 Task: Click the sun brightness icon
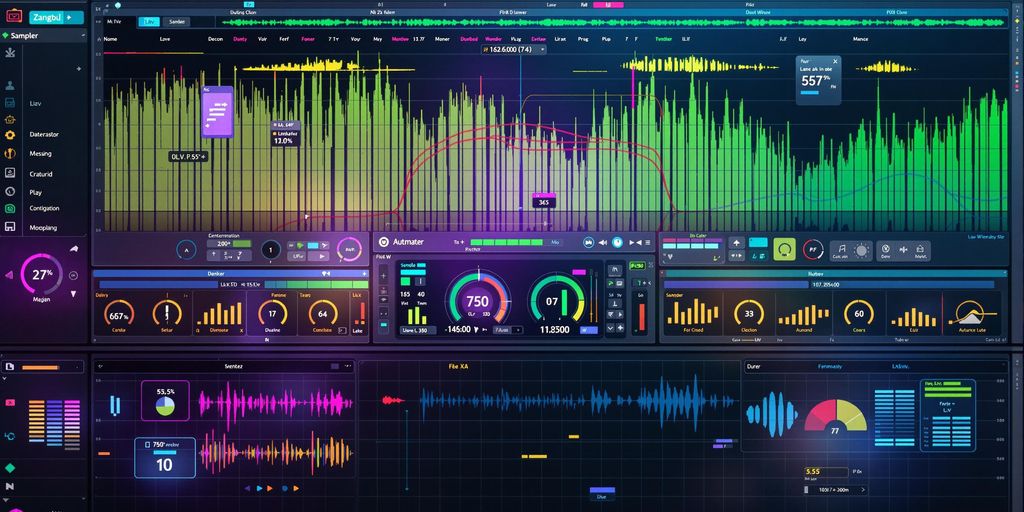[861, 249]
